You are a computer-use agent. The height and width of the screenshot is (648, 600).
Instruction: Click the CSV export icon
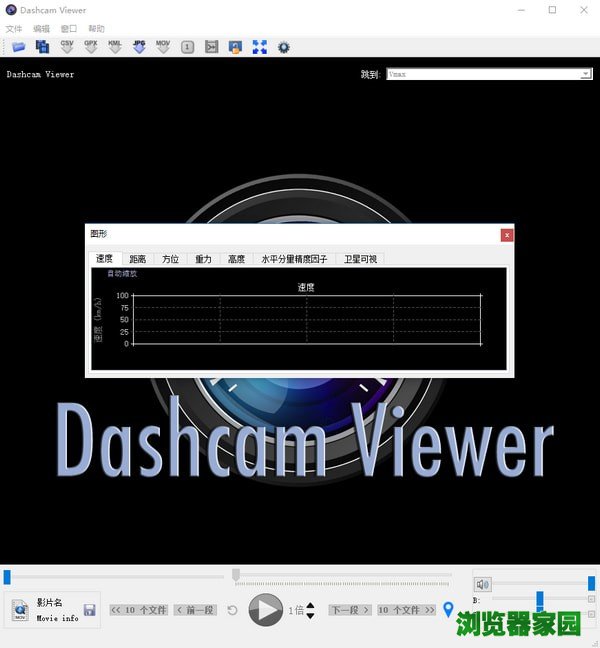coord(67,46)
